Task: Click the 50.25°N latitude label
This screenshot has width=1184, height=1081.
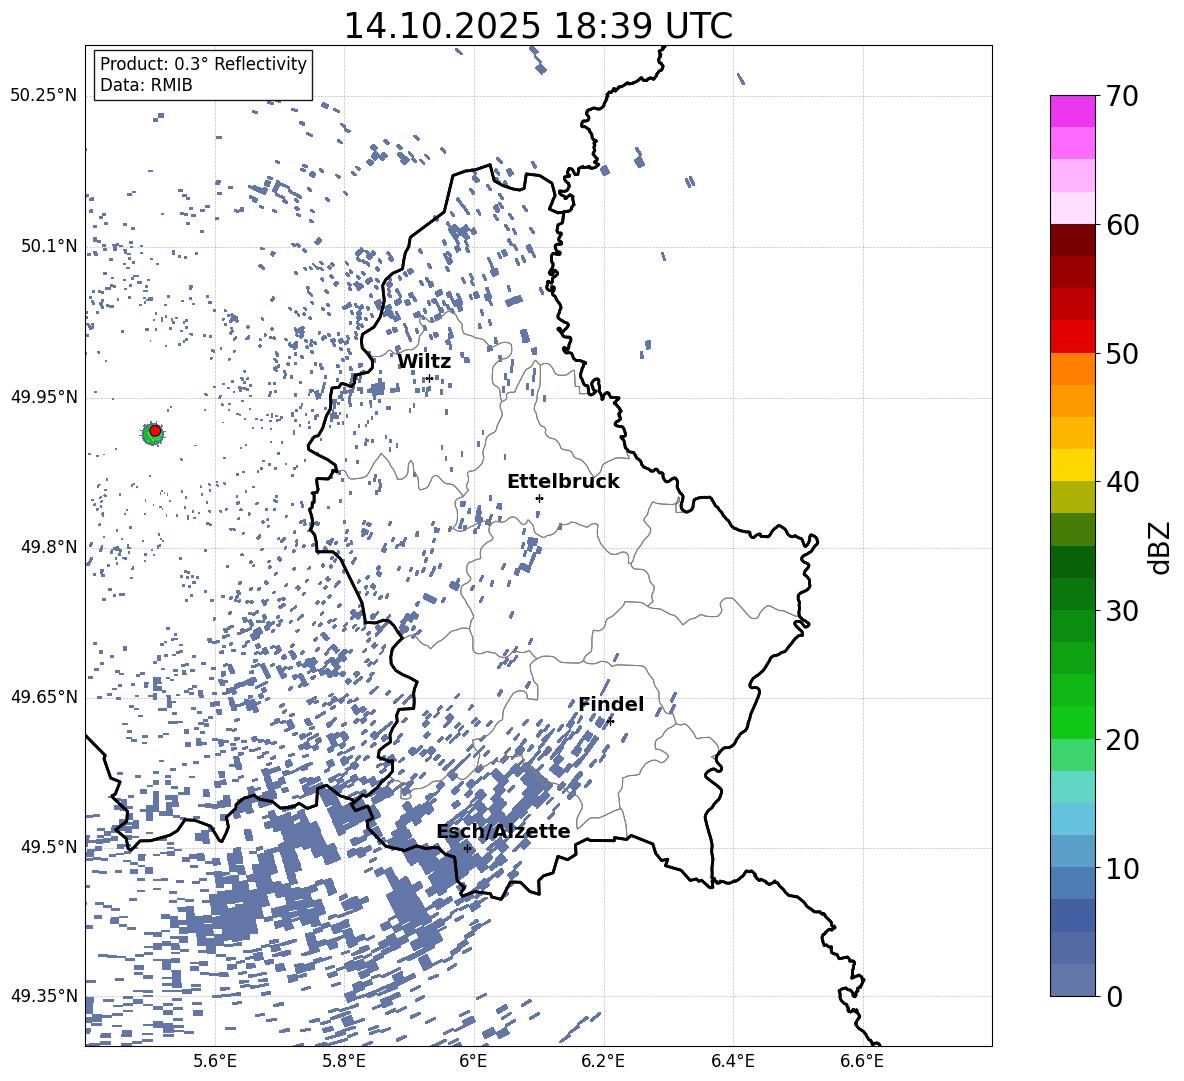Action: 44,96
